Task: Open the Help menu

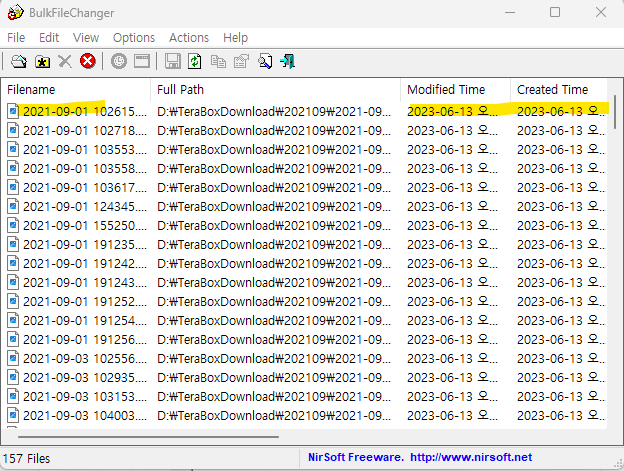Action: coord(236,37)
